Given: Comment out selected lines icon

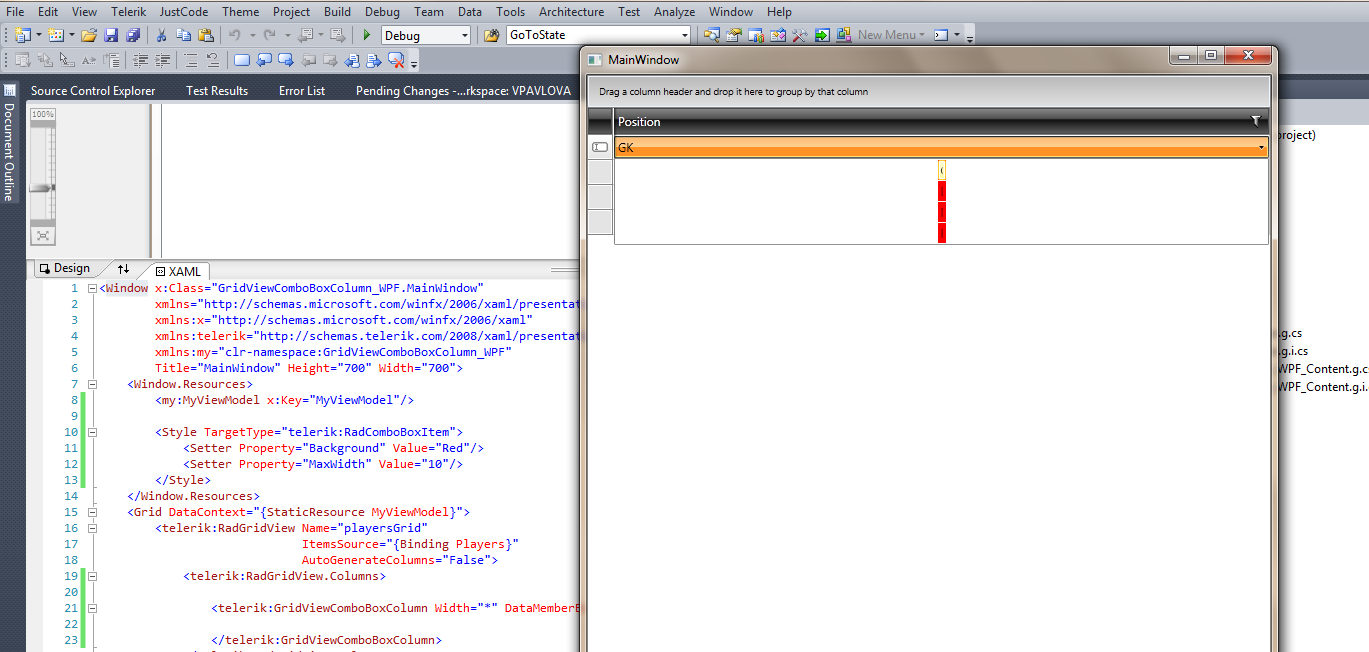Looking at the screenshot, I should pyautogui.click(x=191, y=60).
